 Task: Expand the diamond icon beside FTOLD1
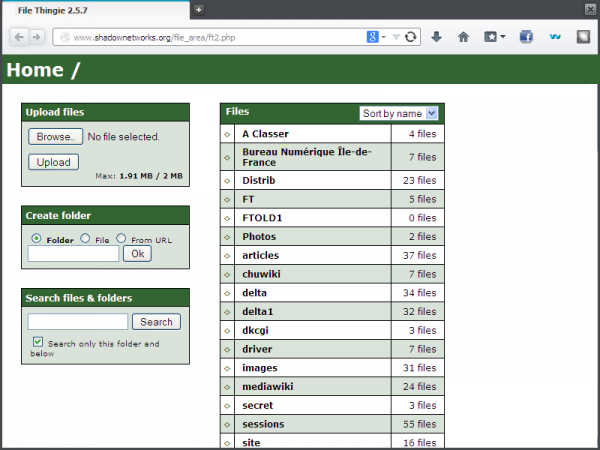tap(227, 218)
